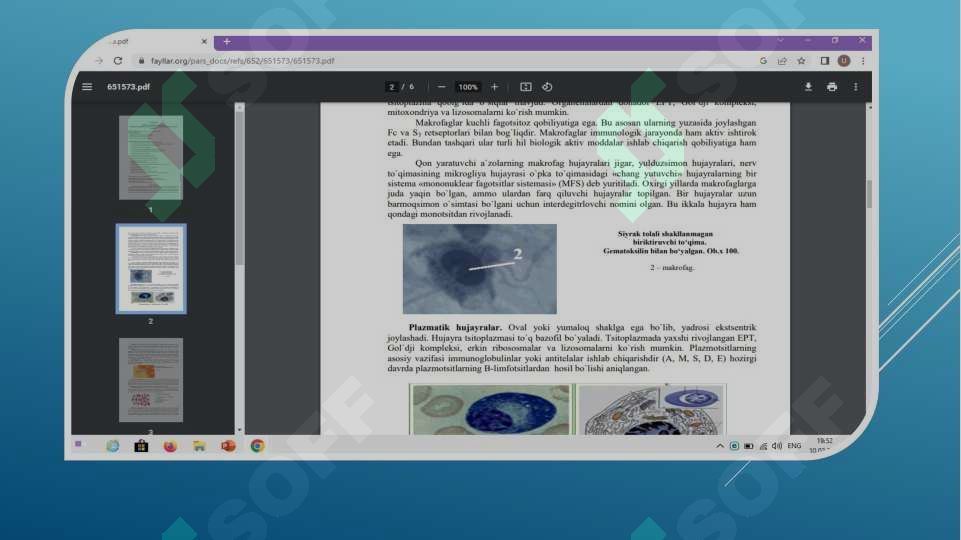Select page 1 thumbnail in sidebar

151,158
